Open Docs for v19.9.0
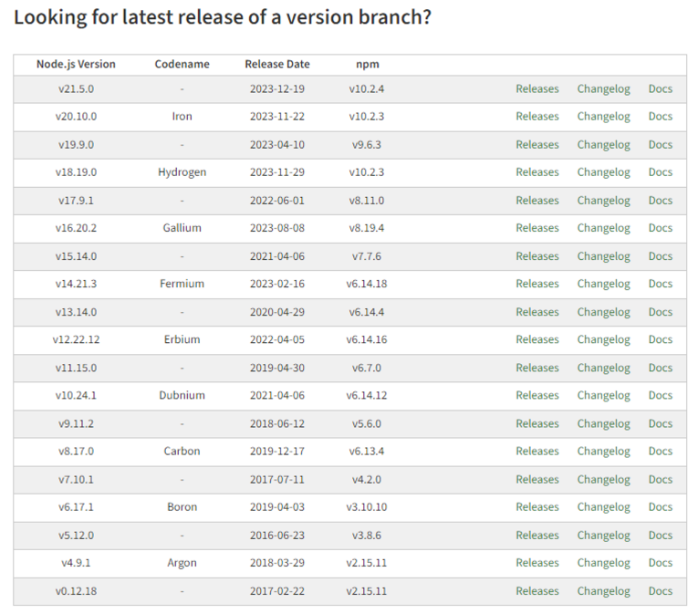Image resolution: width=697 pixels, height=612 pixels. coord(660,145)
